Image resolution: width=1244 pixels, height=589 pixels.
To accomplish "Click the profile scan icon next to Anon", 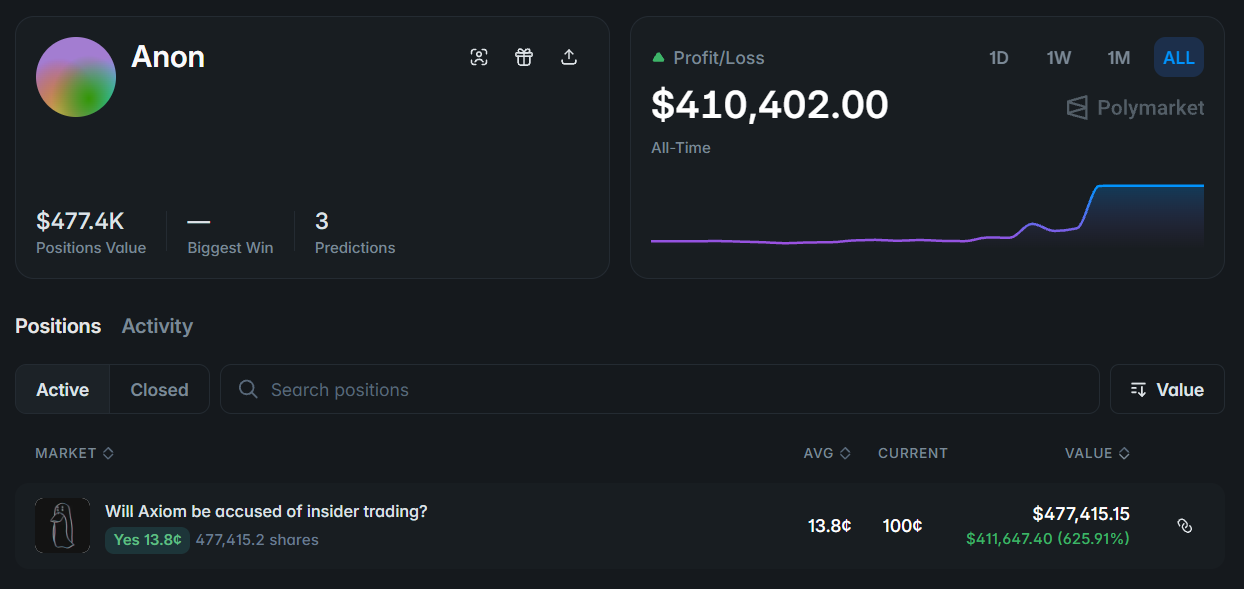I will coord(479,57).
